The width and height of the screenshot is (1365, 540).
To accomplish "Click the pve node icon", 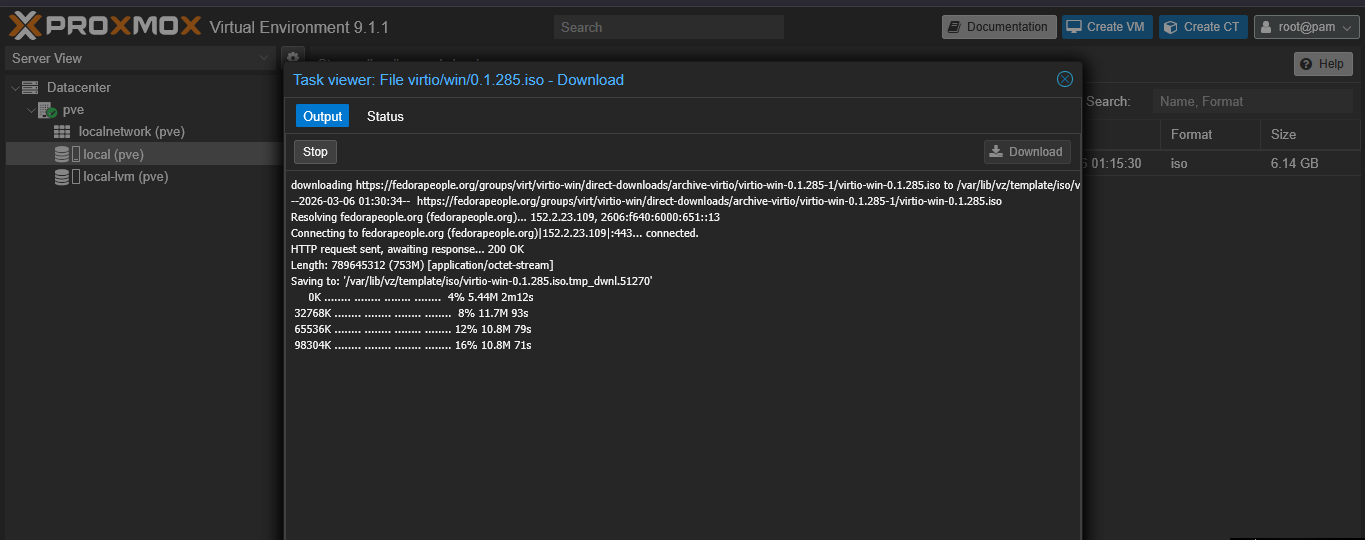I will pyautogui.click(x=47, y=110).
